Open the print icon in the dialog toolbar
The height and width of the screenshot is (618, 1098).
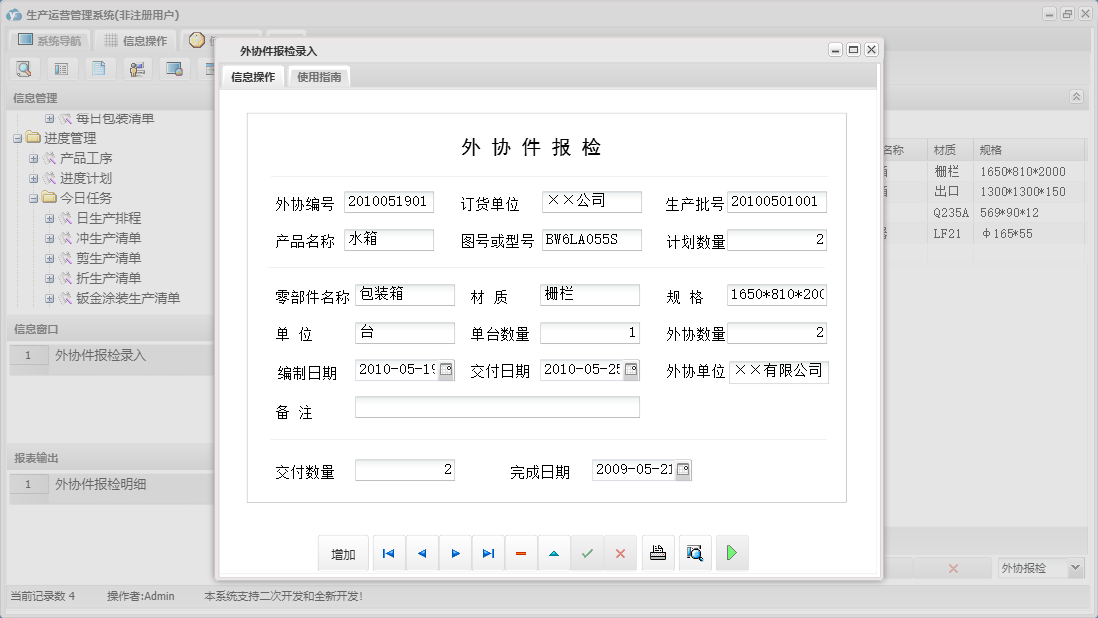point(657,552)
